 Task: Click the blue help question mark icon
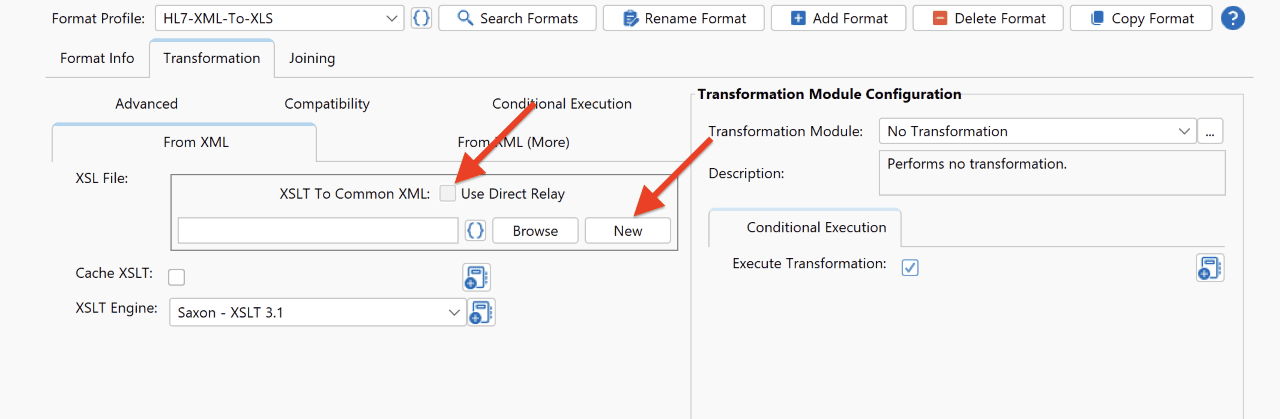point(1233,18)
